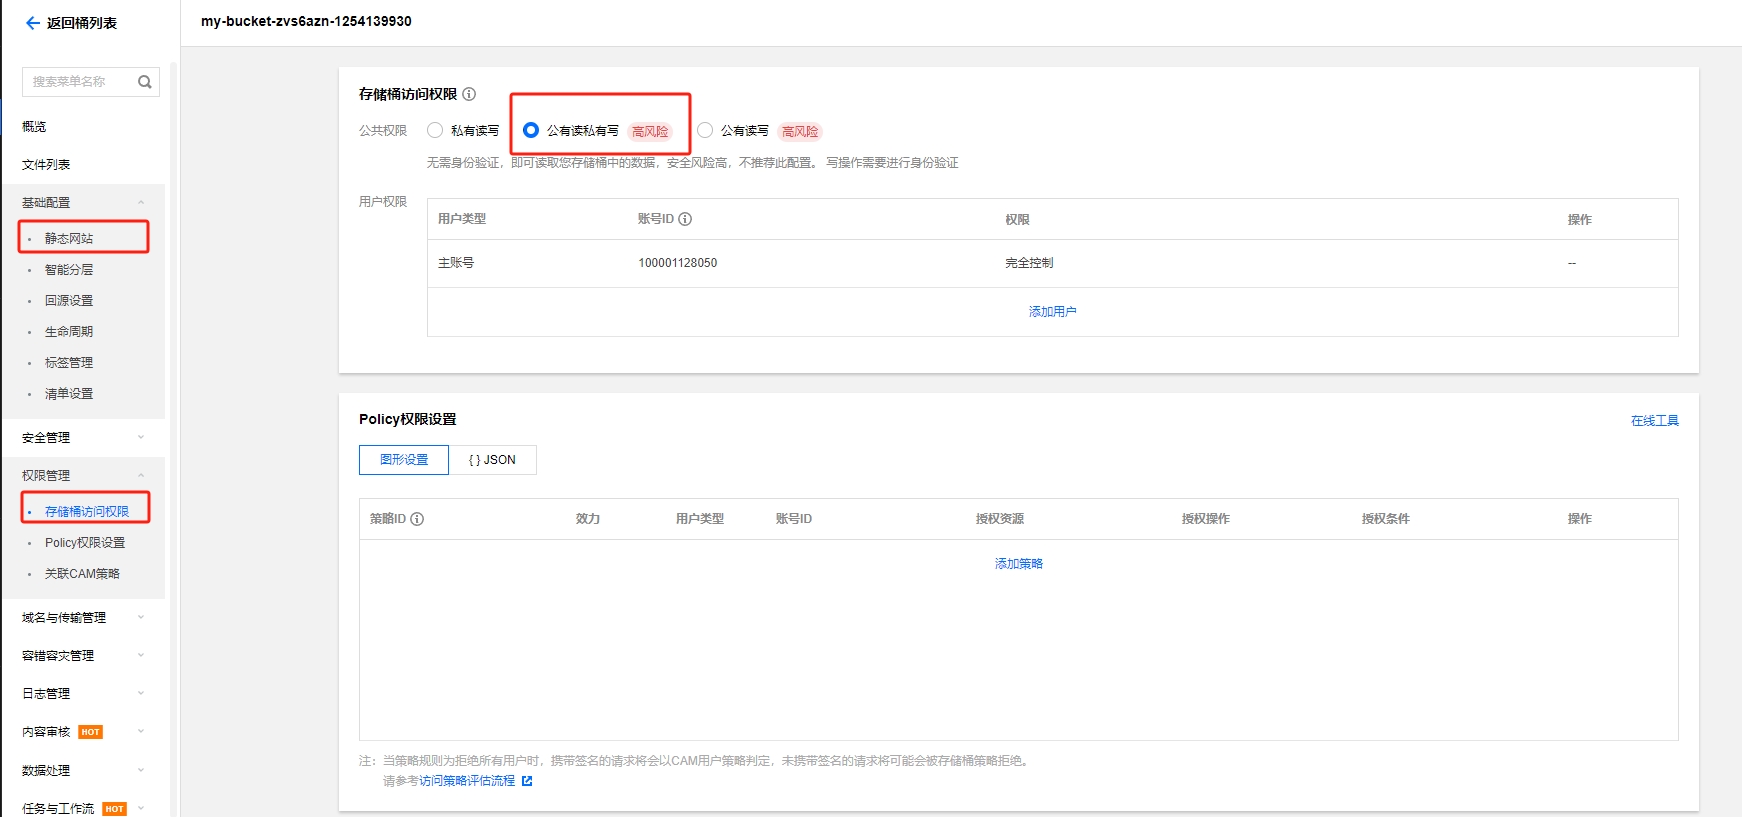Click info icon next to 账号ID column
Screen dimensions: 1742x817
(x=685, y=219)
